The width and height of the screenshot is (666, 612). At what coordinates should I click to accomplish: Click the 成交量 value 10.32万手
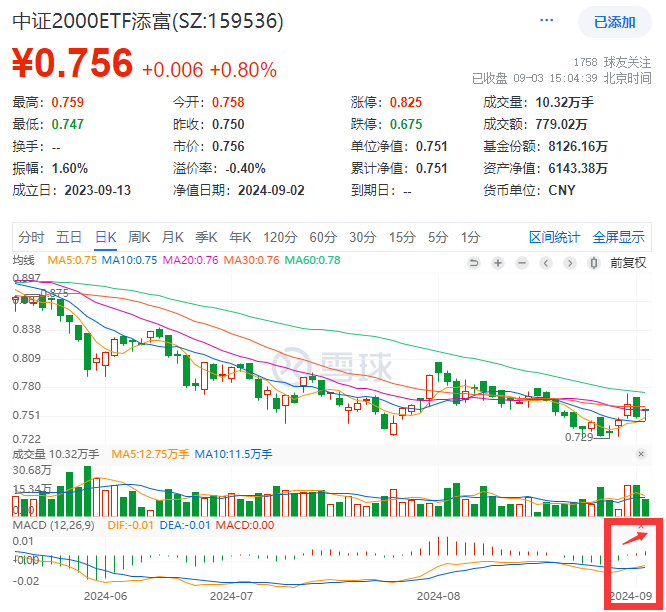pyautogui.click(x=564, y=102)
